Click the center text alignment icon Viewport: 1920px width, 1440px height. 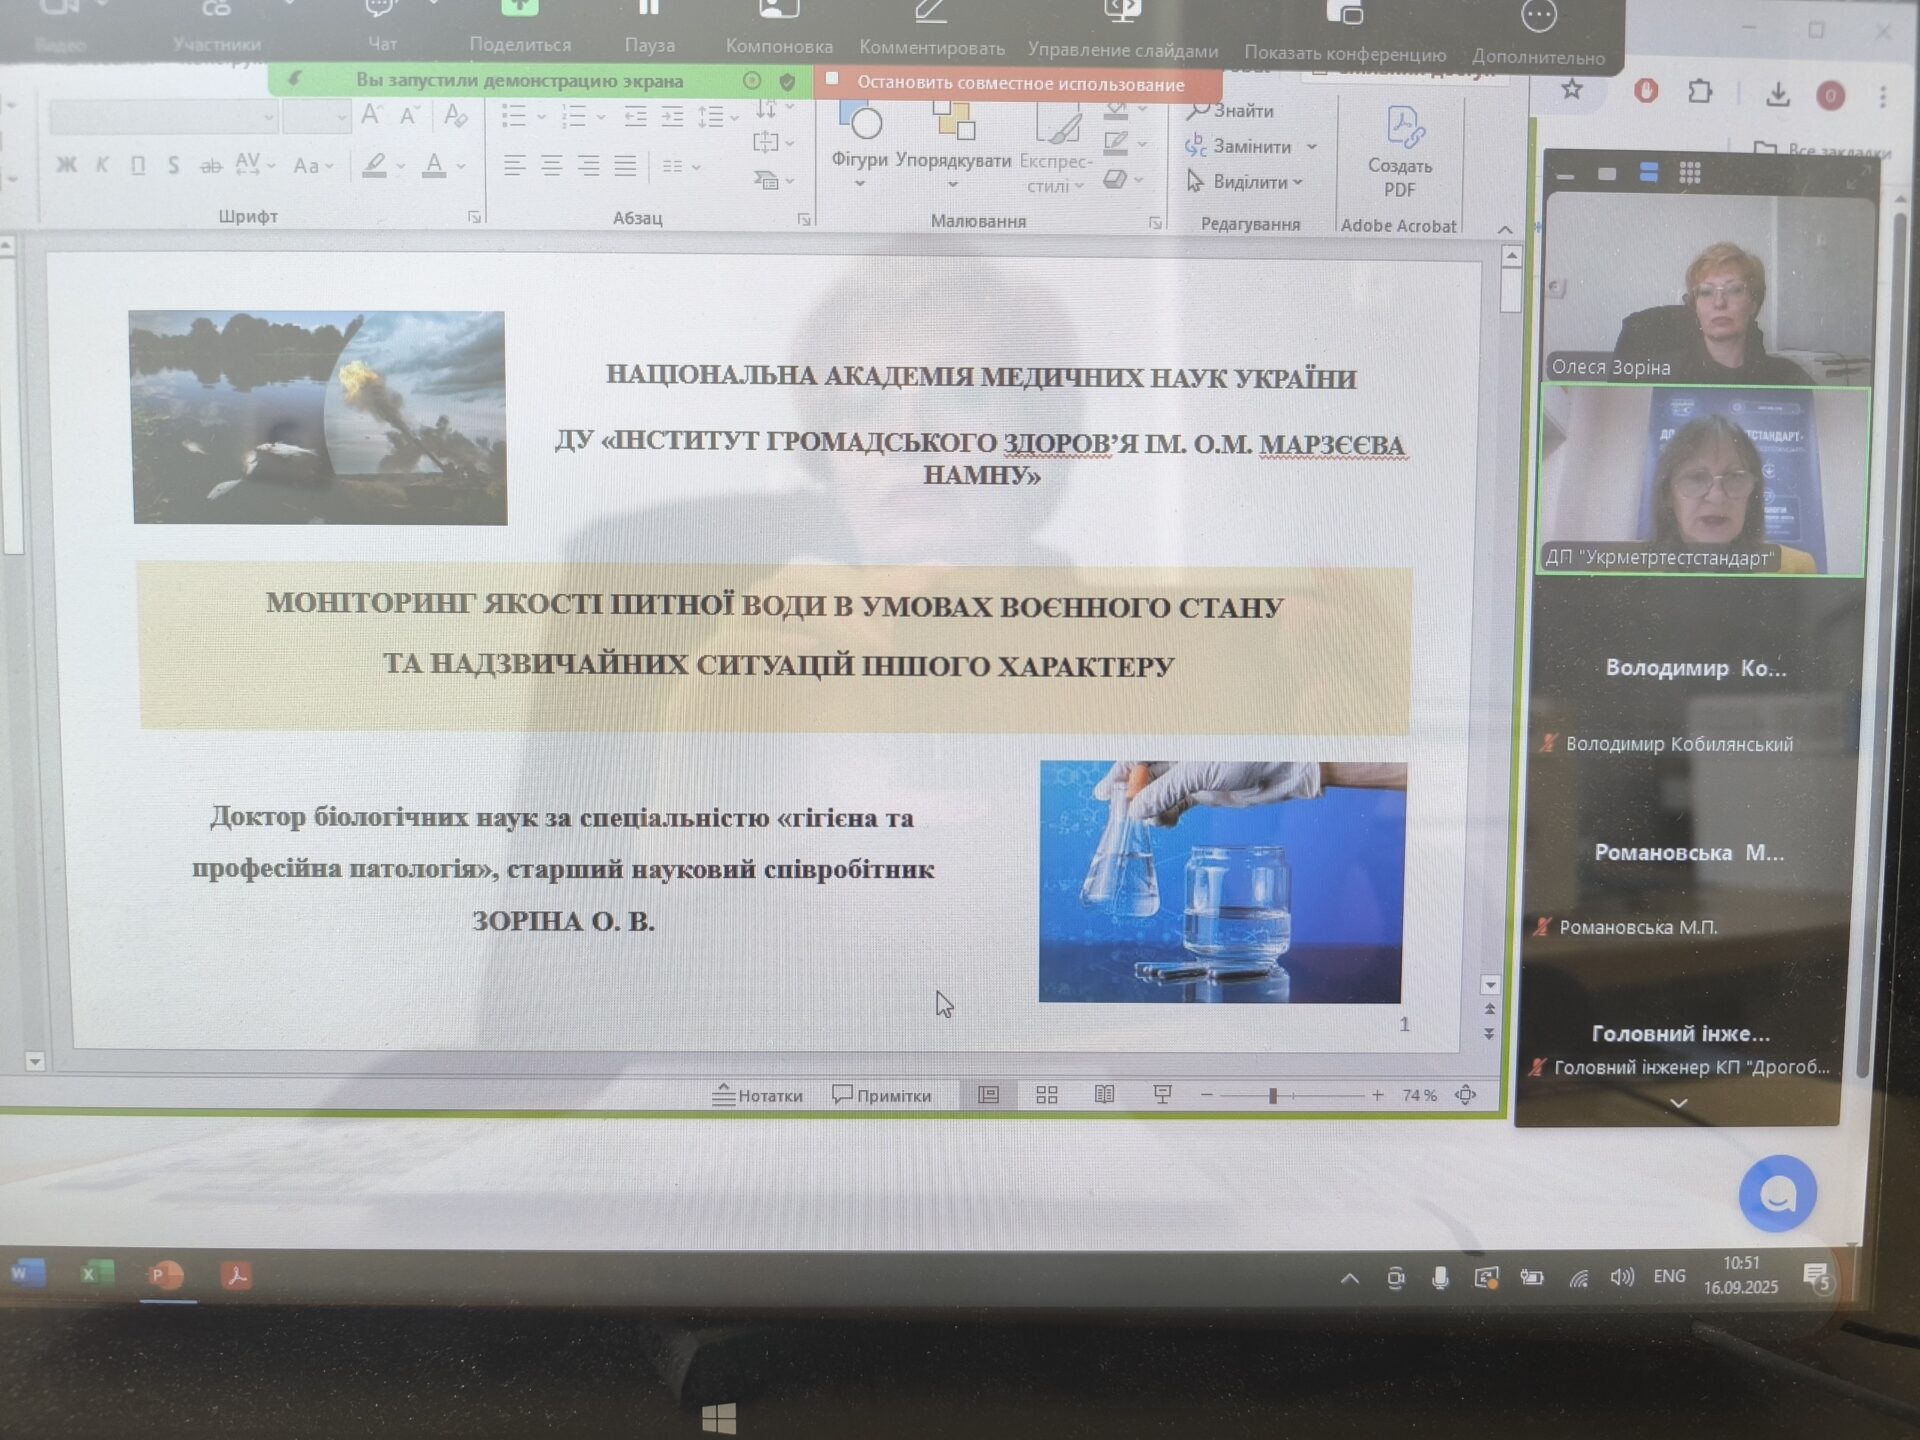click(x=551, y=166)
